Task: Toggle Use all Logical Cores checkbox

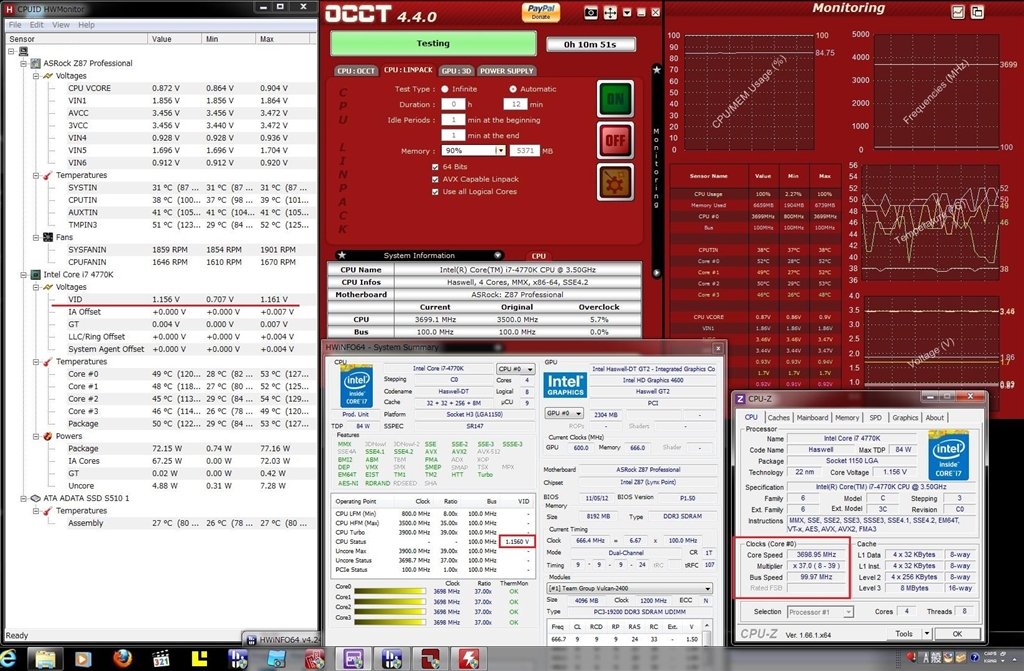Action: [435, 191]
